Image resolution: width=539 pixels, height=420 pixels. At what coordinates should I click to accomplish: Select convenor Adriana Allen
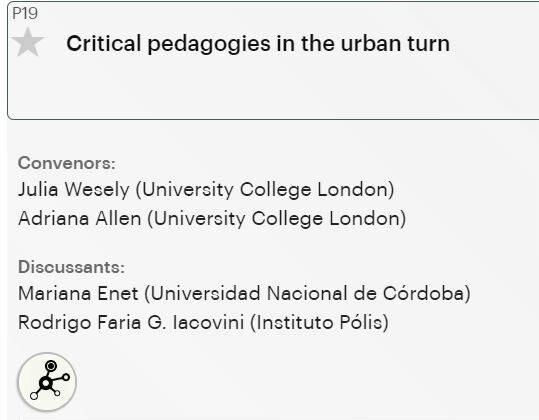tap(80, 219)
